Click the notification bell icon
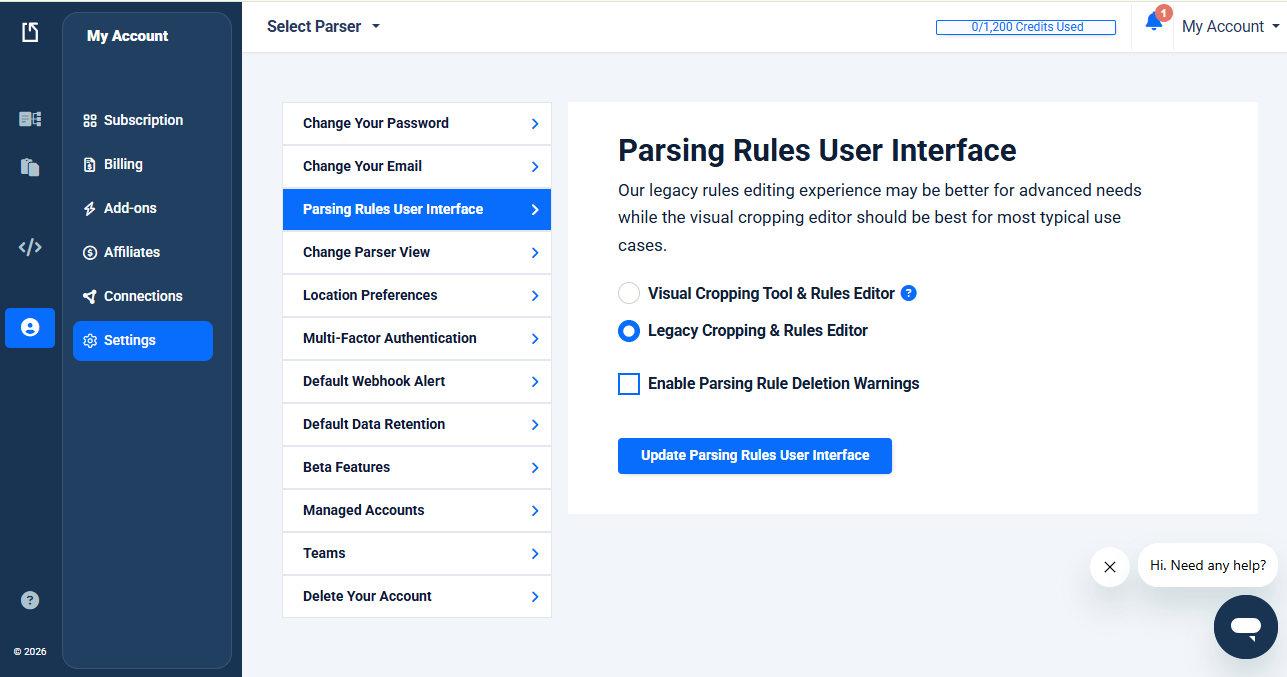Screen dimensions: 1287x677 click(x=1154, y=24)
